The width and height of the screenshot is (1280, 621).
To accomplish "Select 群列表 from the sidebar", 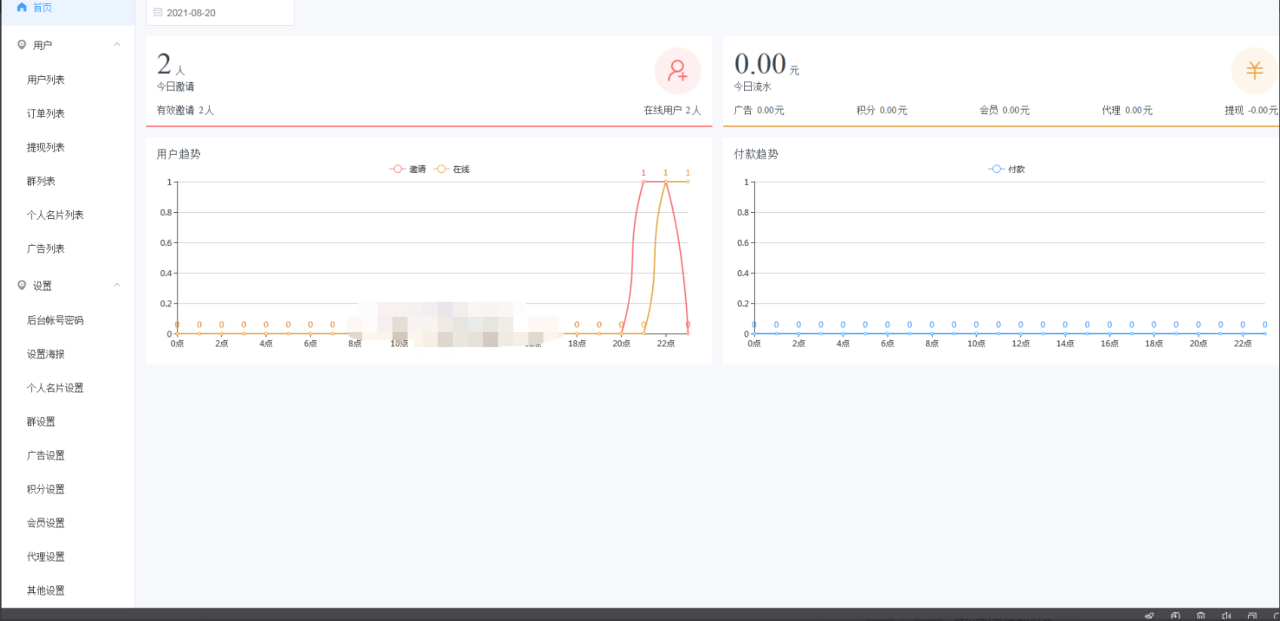I will (x=41, y=181).
